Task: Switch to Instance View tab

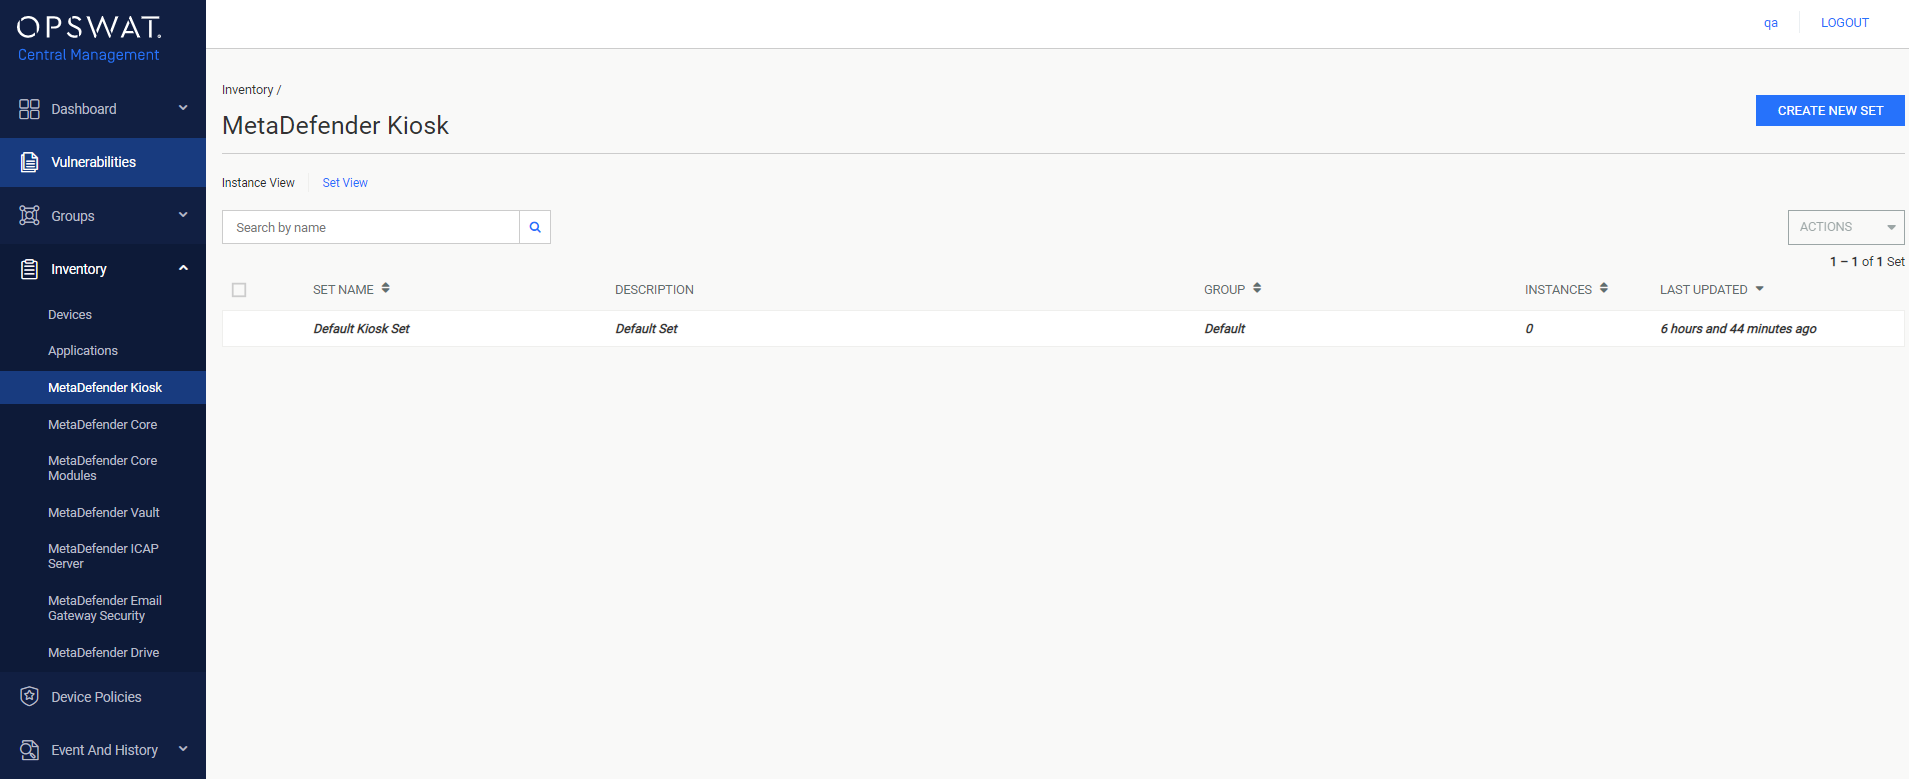Action: [x=258, y=183]
